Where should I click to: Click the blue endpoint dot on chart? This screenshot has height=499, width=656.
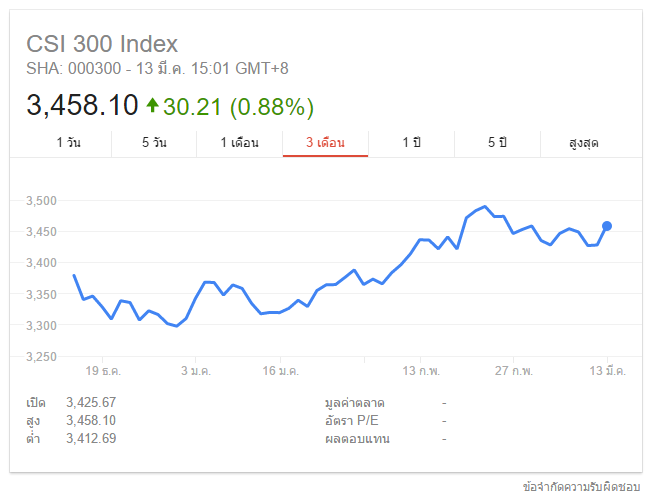pyautogui.click(x=607, y=226)
